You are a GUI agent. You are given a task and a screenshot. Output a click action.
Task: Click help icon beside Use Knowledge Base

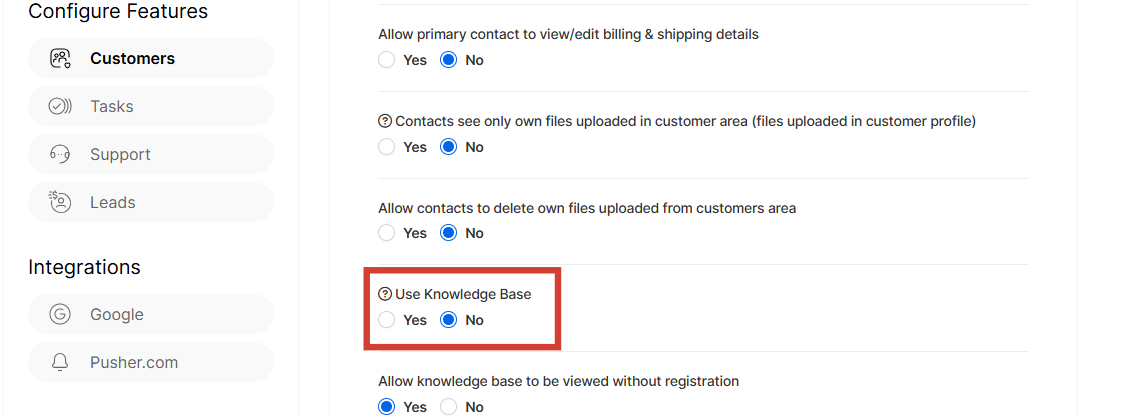[385, 294]
